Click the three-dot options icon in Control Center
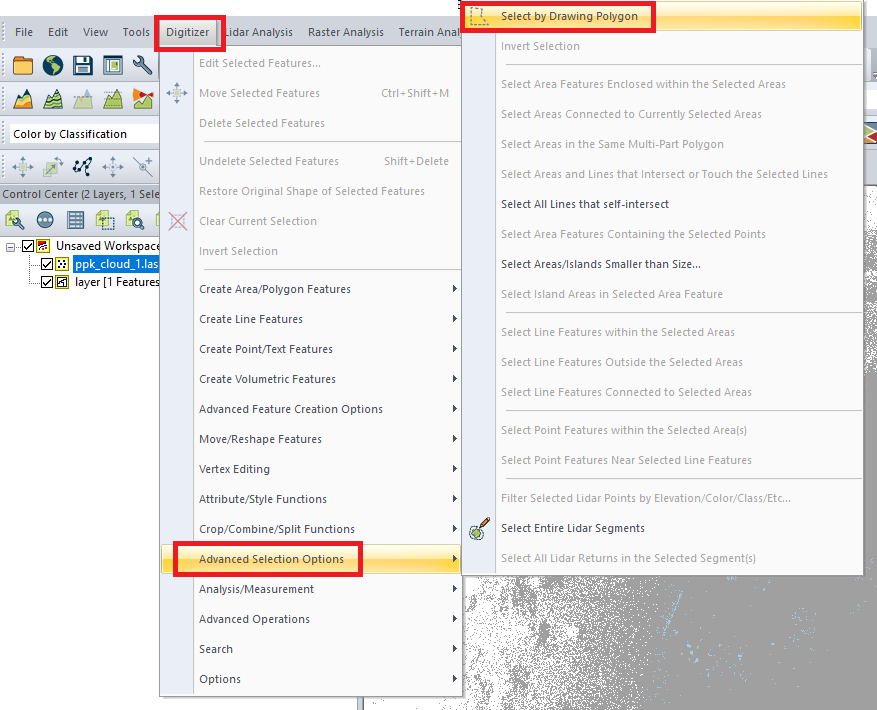 coord(45,220)
